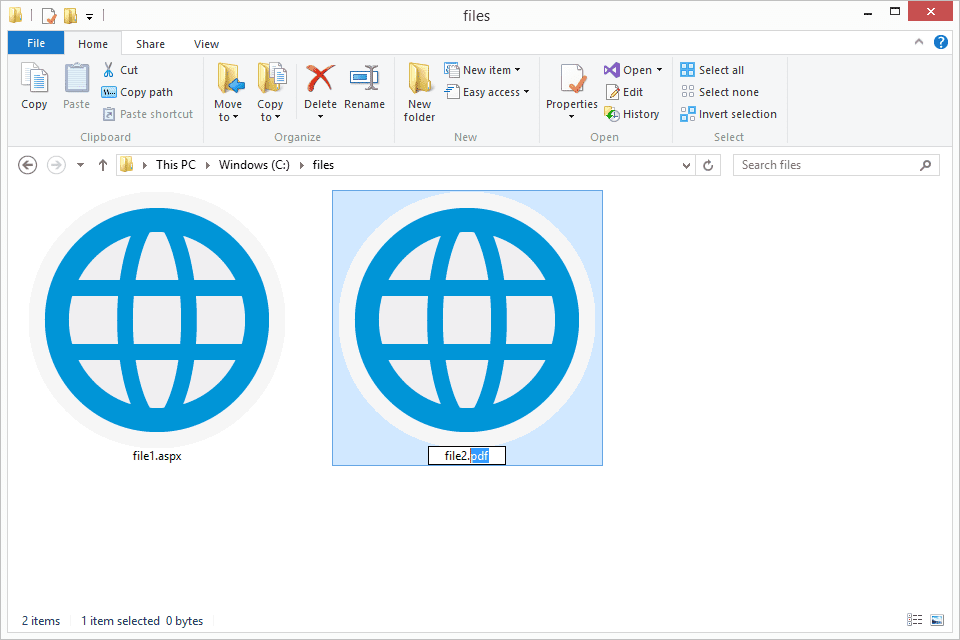The image size is (960, 640).
Task: Click the Delete icon
Action: [x=320, y=88]
